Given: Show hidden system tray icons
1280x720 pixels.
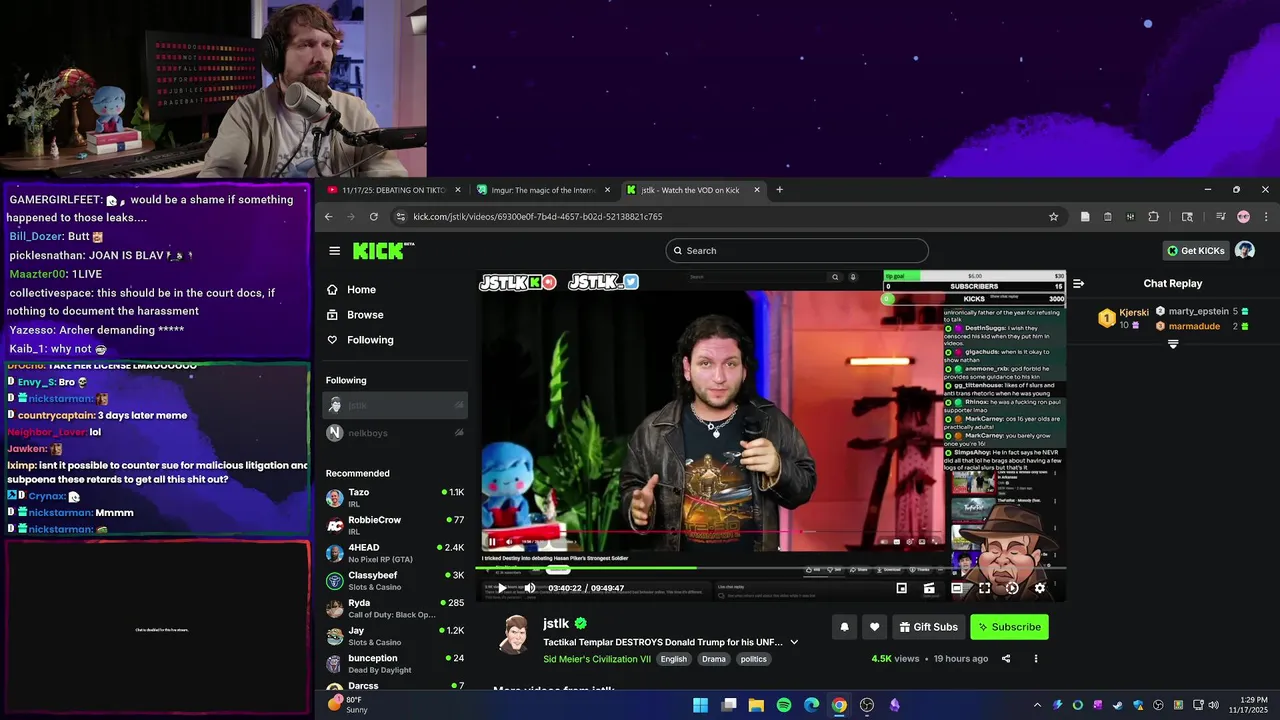Looking at the screenshot, I should tap(1037, 705).
